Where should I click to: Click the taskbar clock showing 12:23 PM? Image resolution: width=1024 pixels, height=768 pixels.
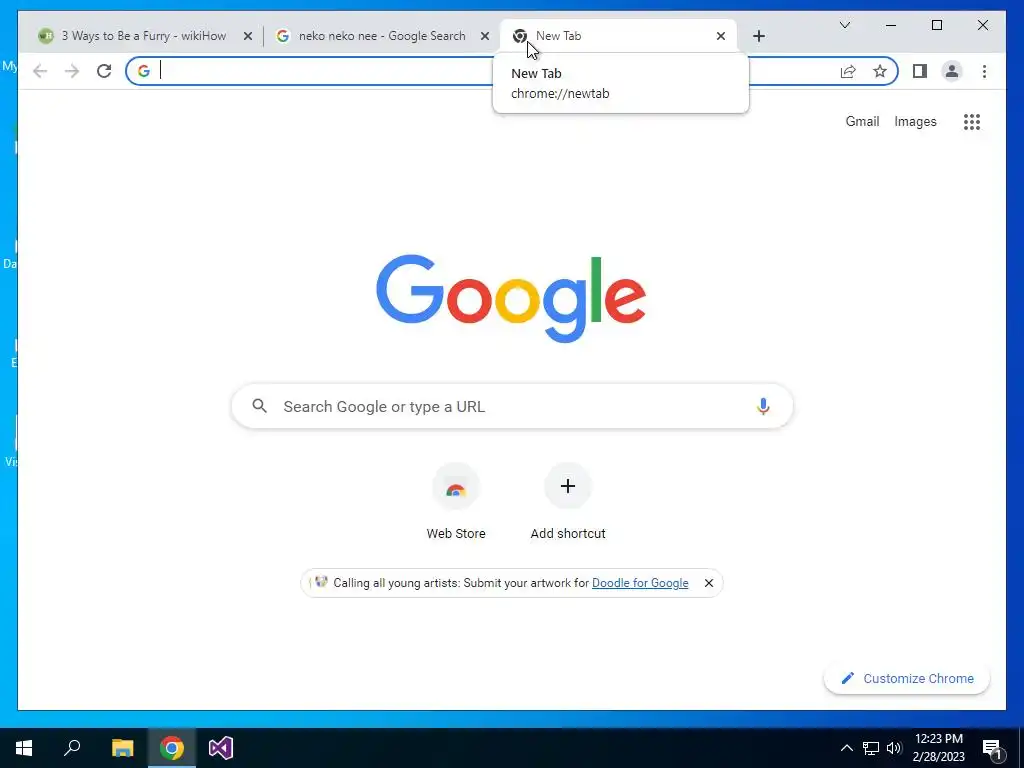[938, 748]
